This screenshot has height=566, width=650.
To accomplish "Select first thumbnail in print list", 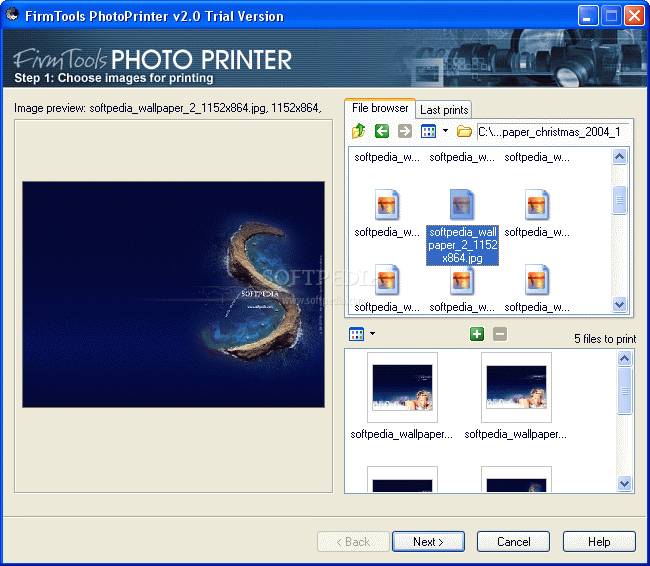I will tap(402, 387).
